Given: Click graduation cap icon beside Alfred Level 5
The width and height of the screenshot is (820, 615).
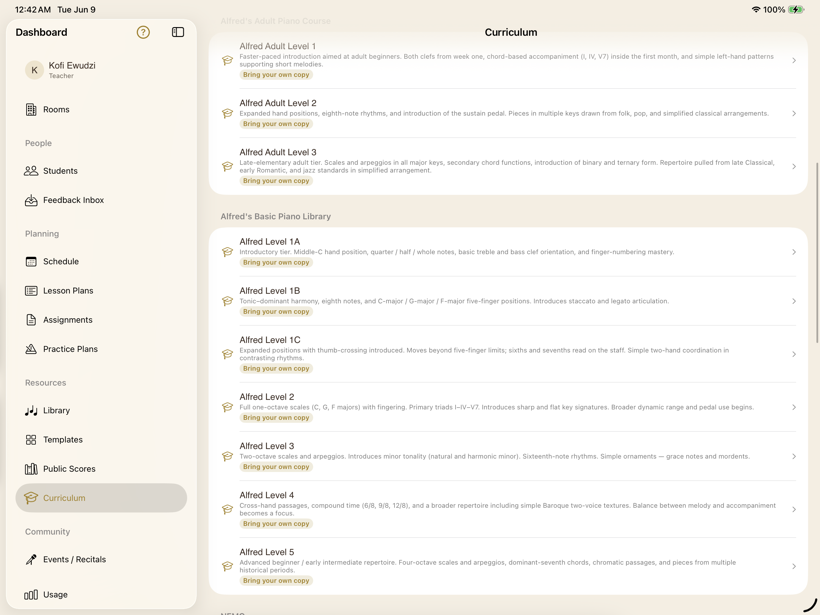Looking at the screenshot, I should [x=227, y=566].
